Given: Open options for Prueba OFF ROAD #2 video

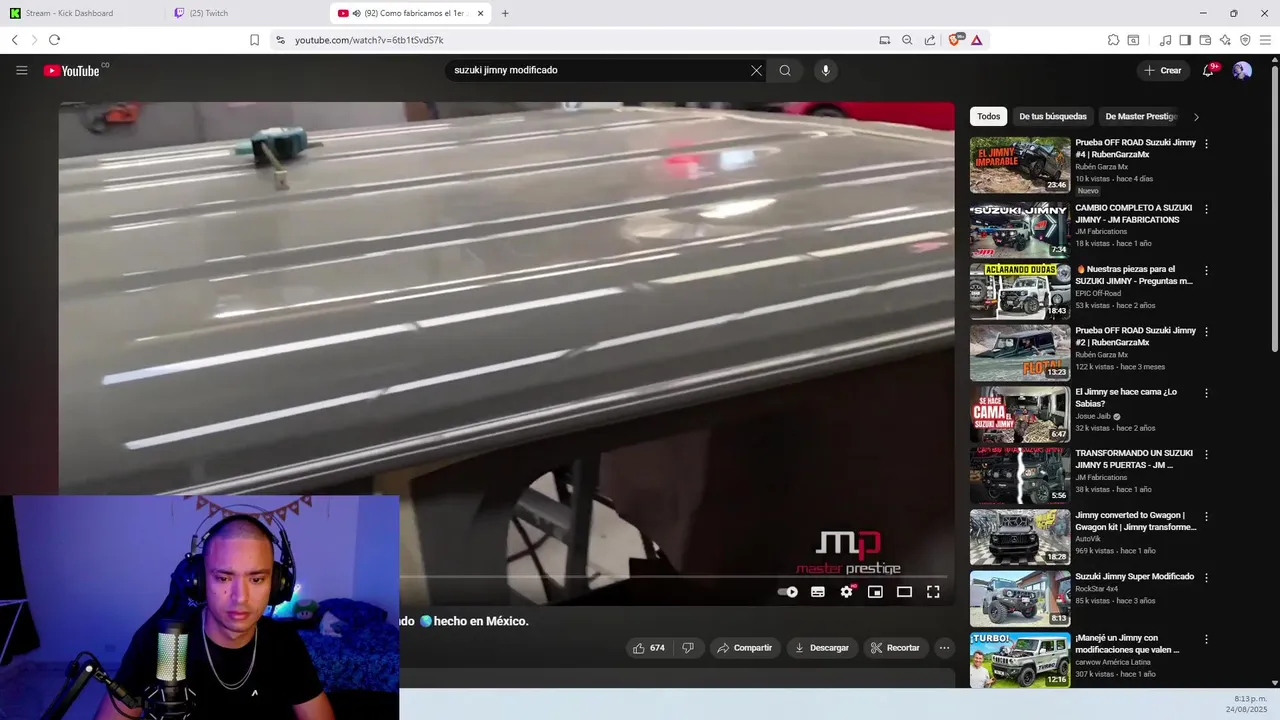Looking at the screenshot, I should point(1206,331).
